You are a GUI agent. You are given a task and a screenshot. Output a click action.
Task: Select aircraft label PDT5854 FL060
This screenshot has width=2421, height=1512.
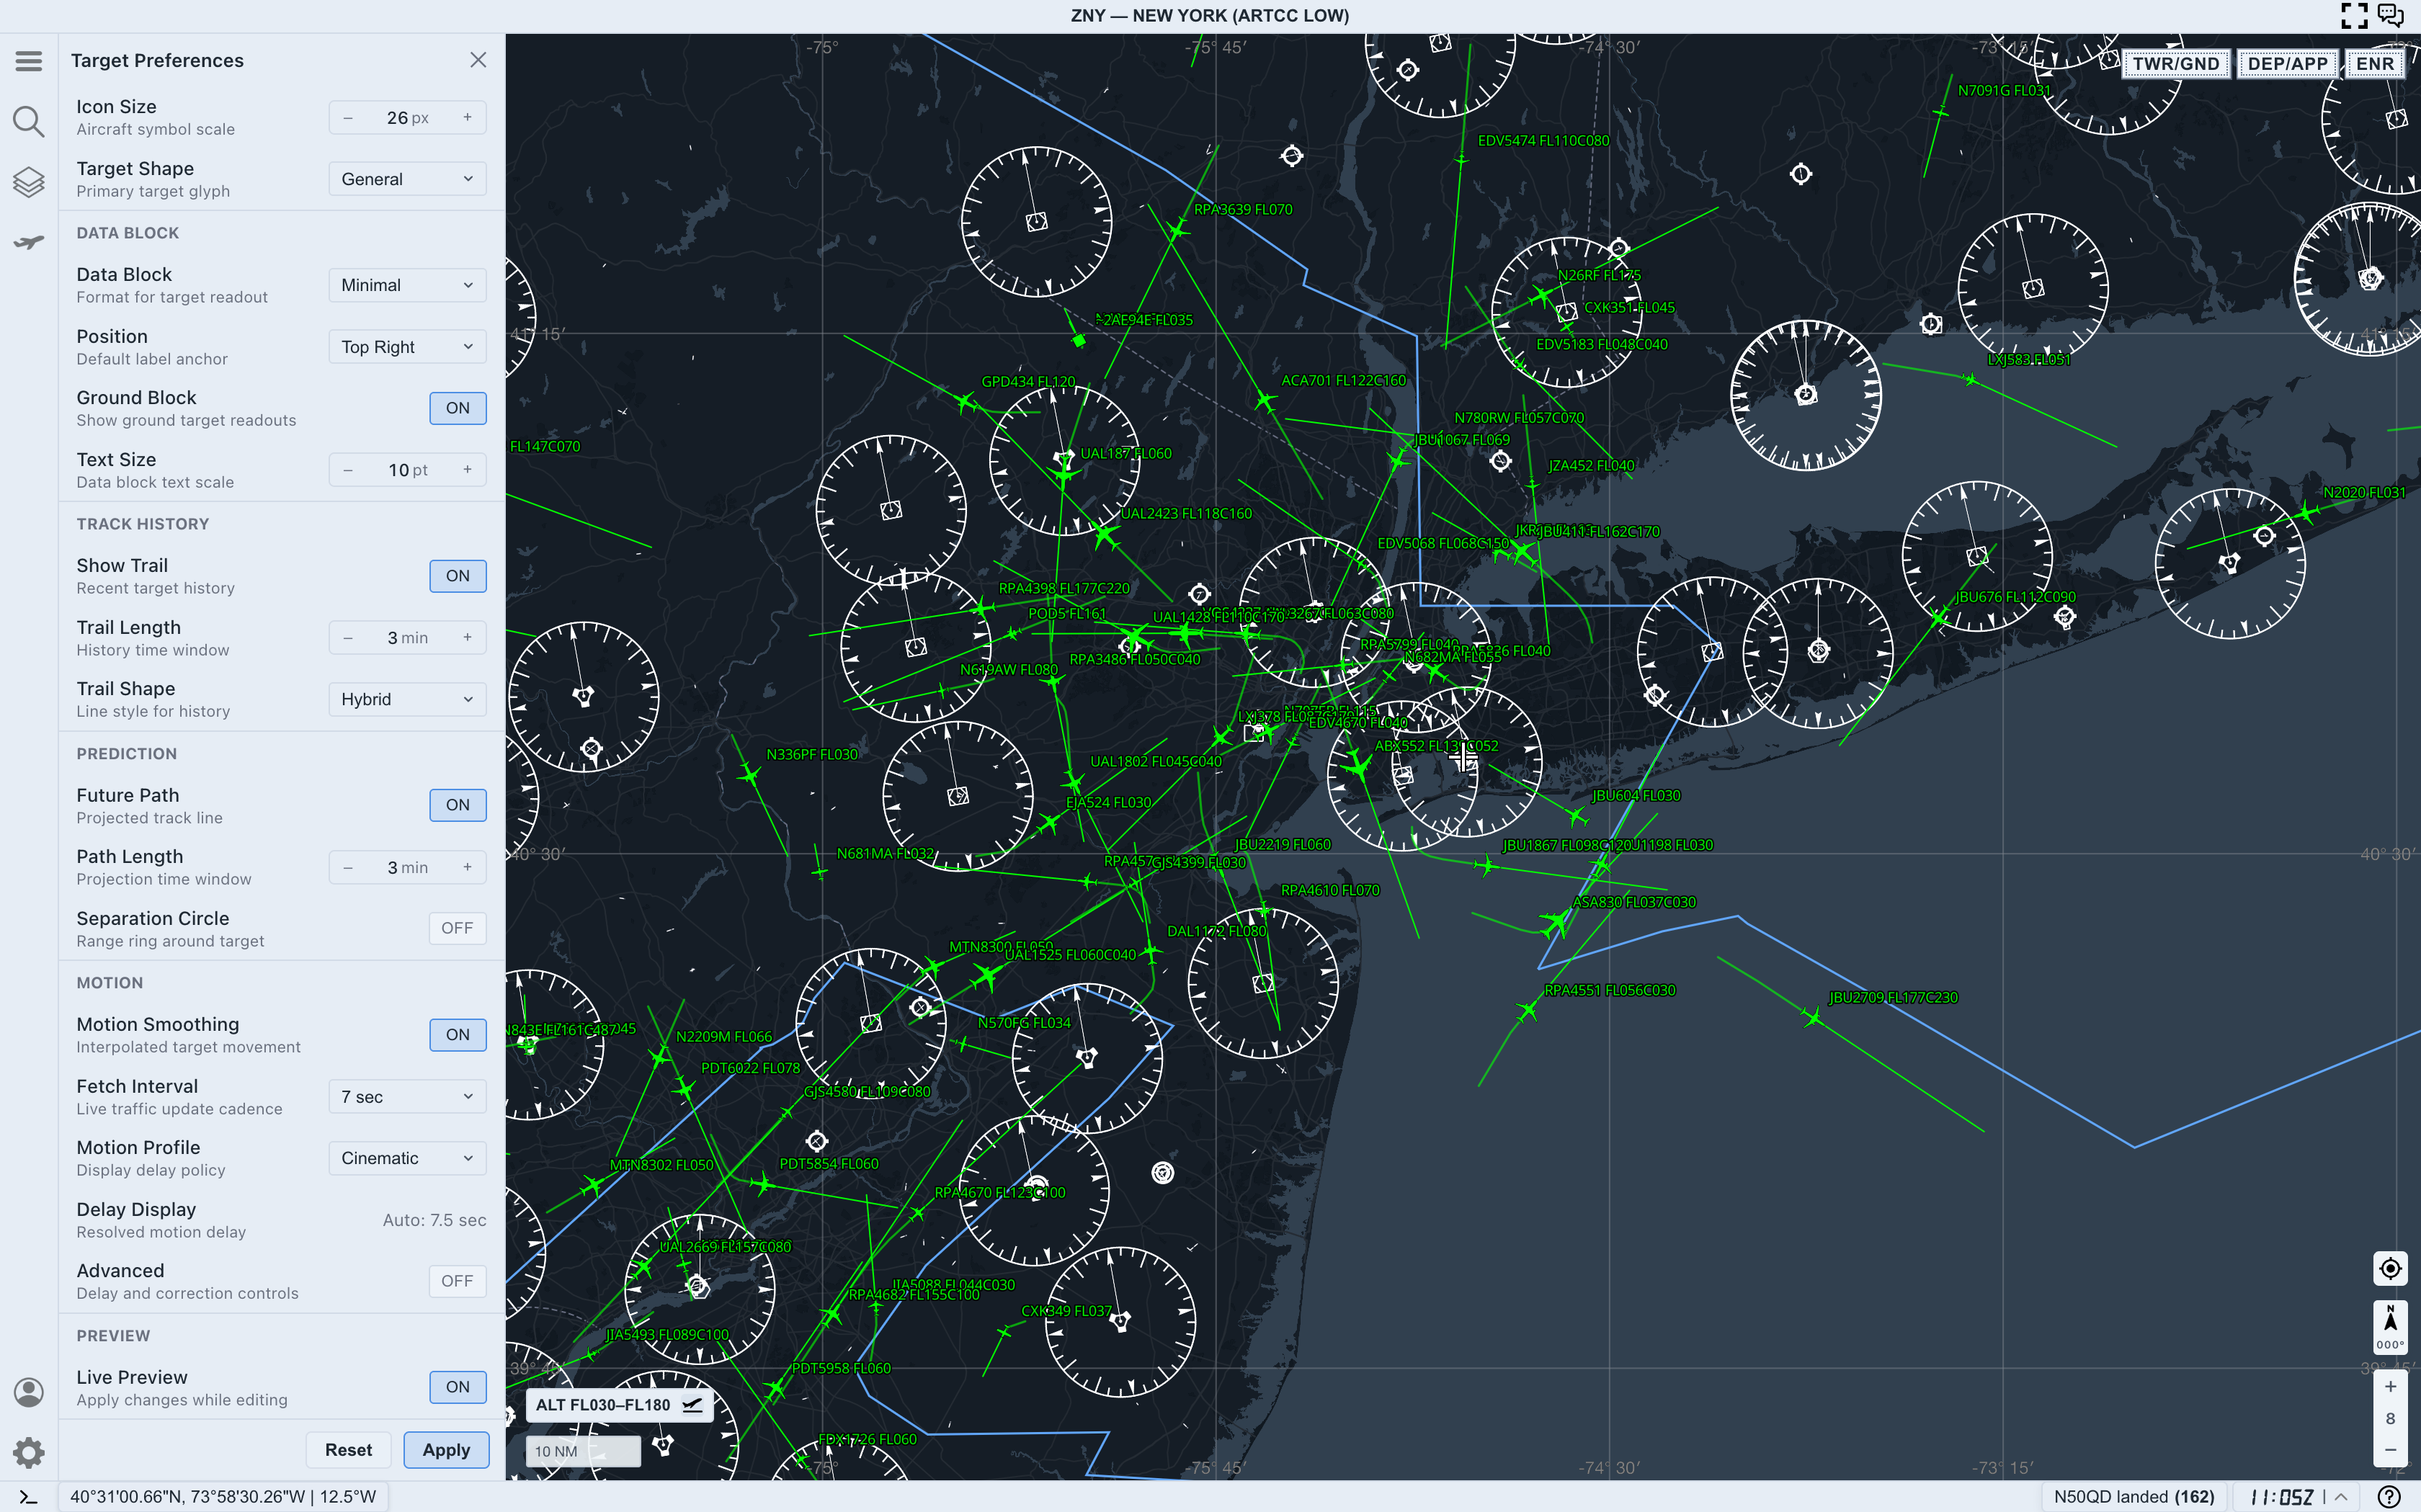tap(829, 1163)
